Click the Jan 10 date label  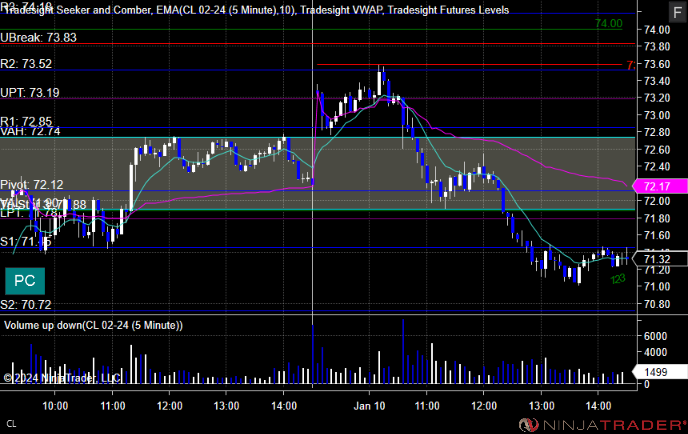point(369,406)
